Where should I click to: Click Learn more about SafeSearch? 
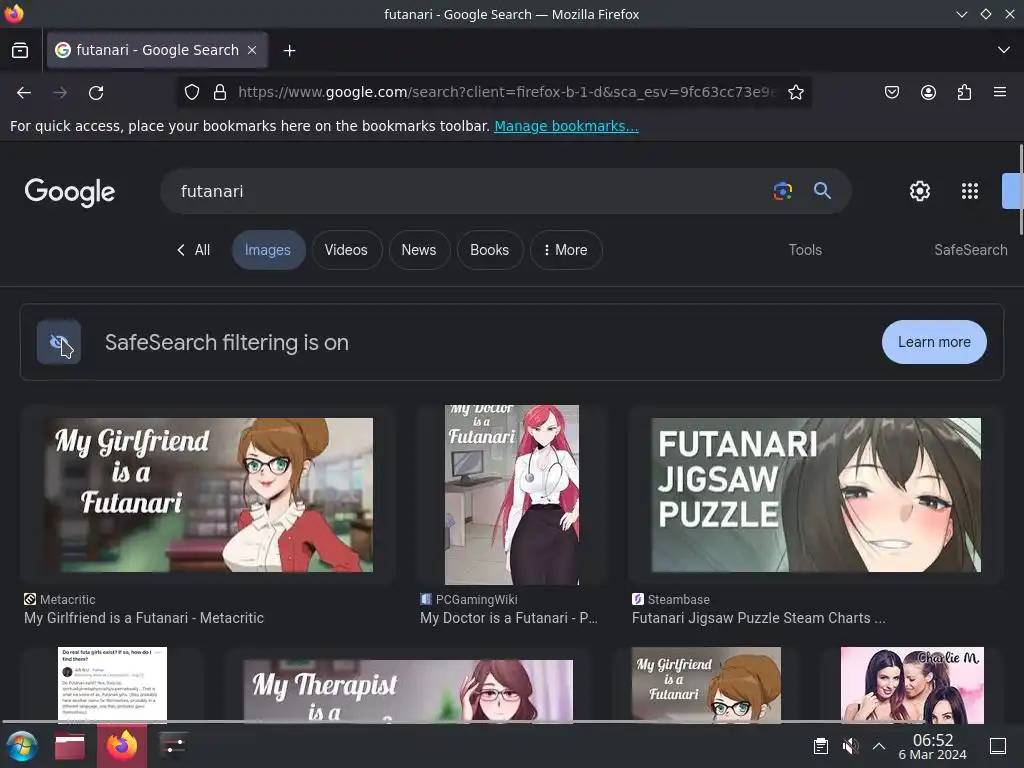(x=934, y=342)
